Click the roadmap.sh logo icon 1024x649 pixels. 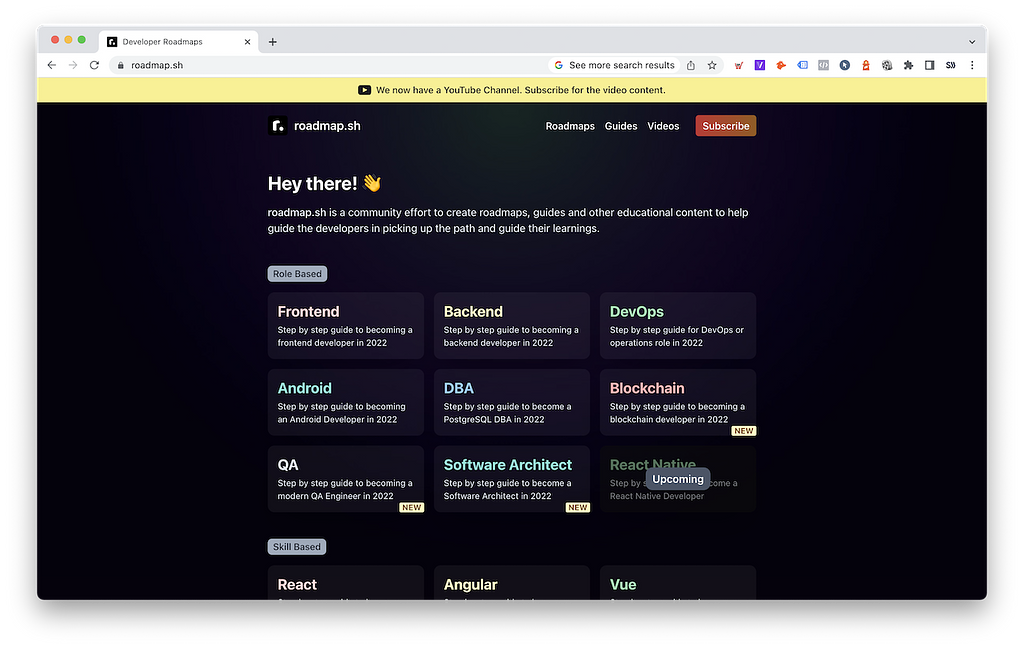click(x=278, y=125)
